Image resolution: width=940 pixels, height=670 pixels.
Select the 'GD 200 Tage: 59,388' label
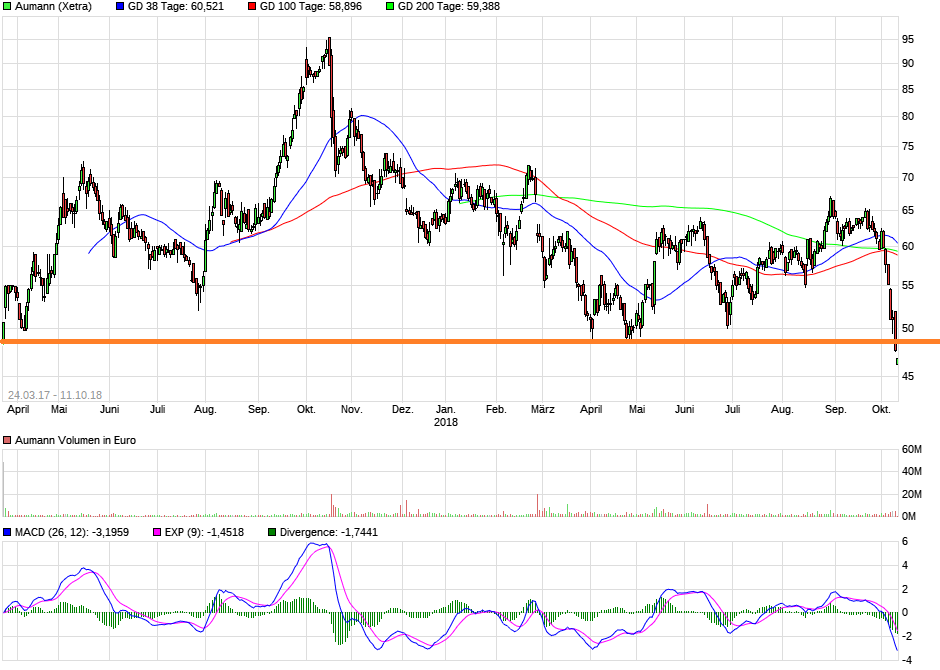pyautogui.click(x=448, y=6)
